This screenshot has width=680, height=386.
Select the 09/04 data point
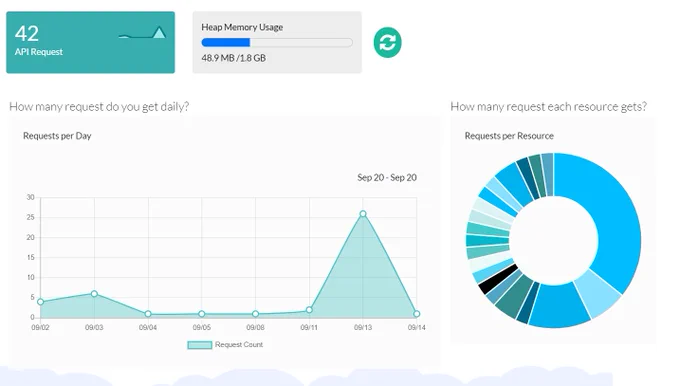click(x=148, y=314)
